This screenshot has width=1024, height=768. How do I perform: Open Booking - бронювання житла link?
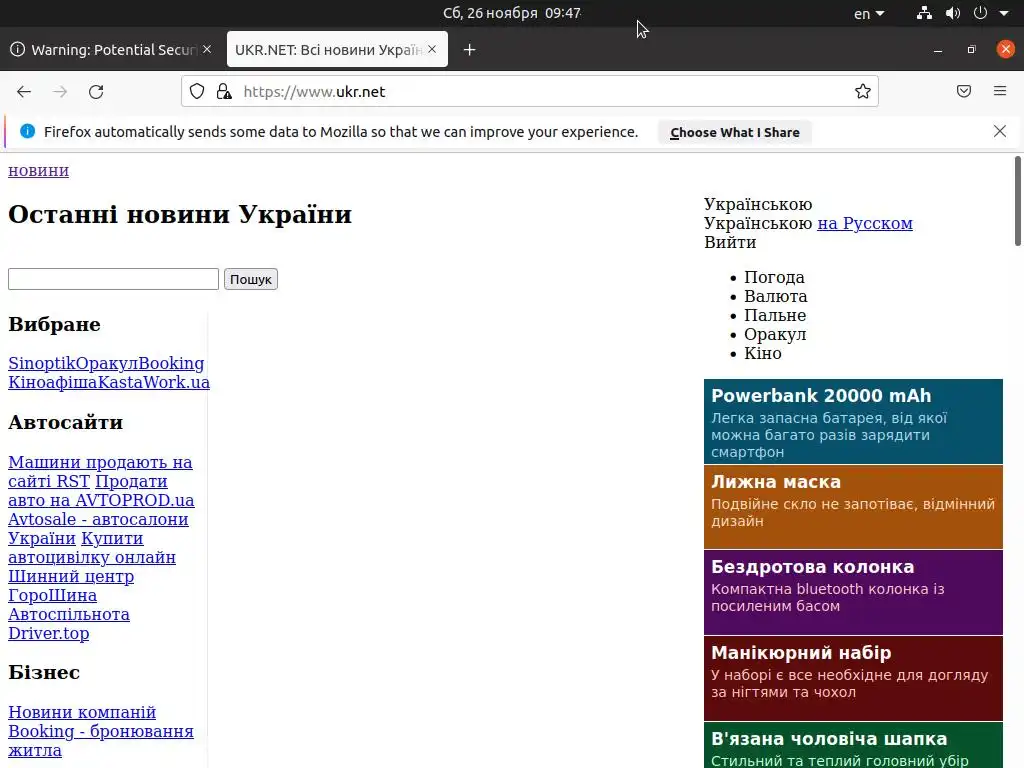tap(101, 741)
